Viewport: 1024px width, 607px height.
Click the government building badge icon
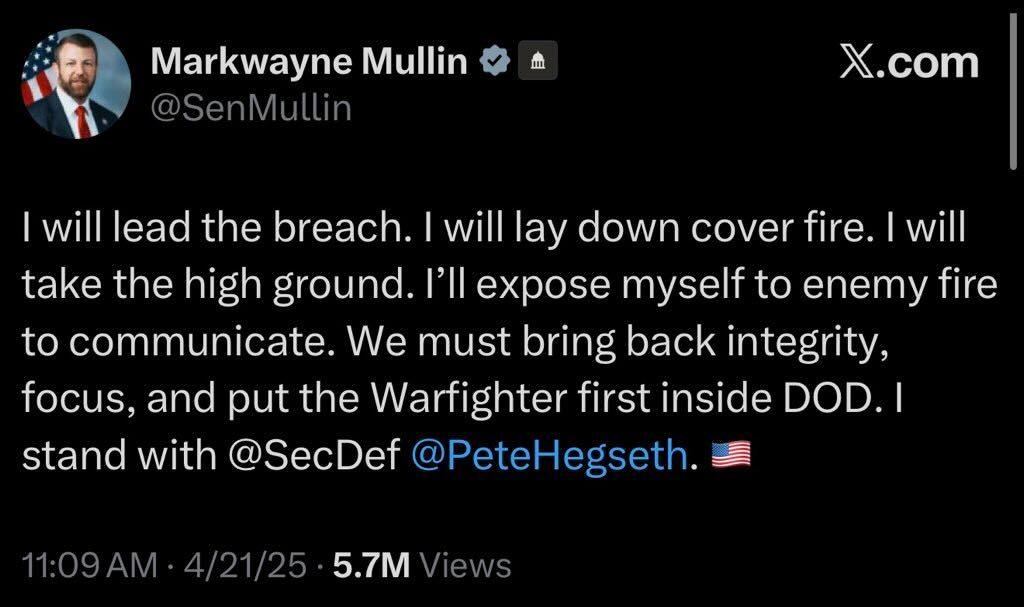tap(536, 63)
